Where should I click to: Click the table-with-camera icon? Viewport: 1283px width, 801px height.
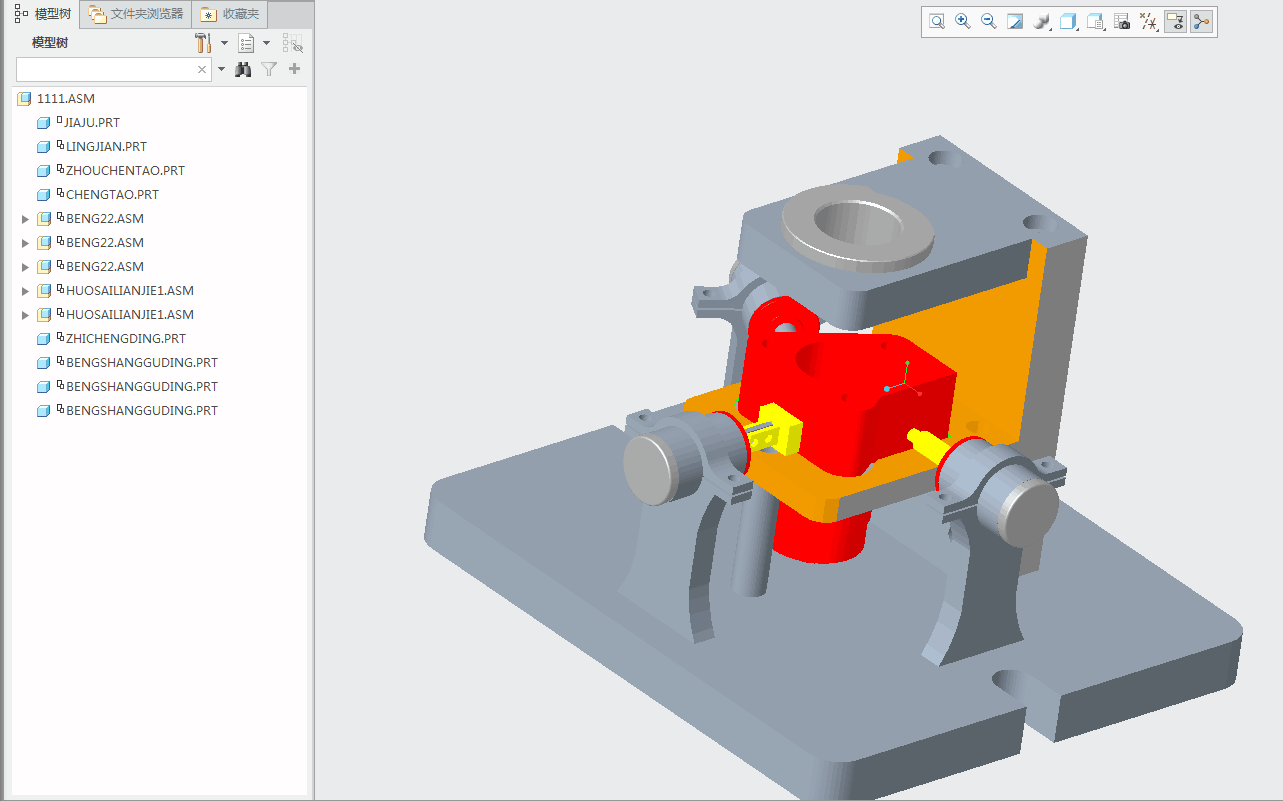point(1122,22)
